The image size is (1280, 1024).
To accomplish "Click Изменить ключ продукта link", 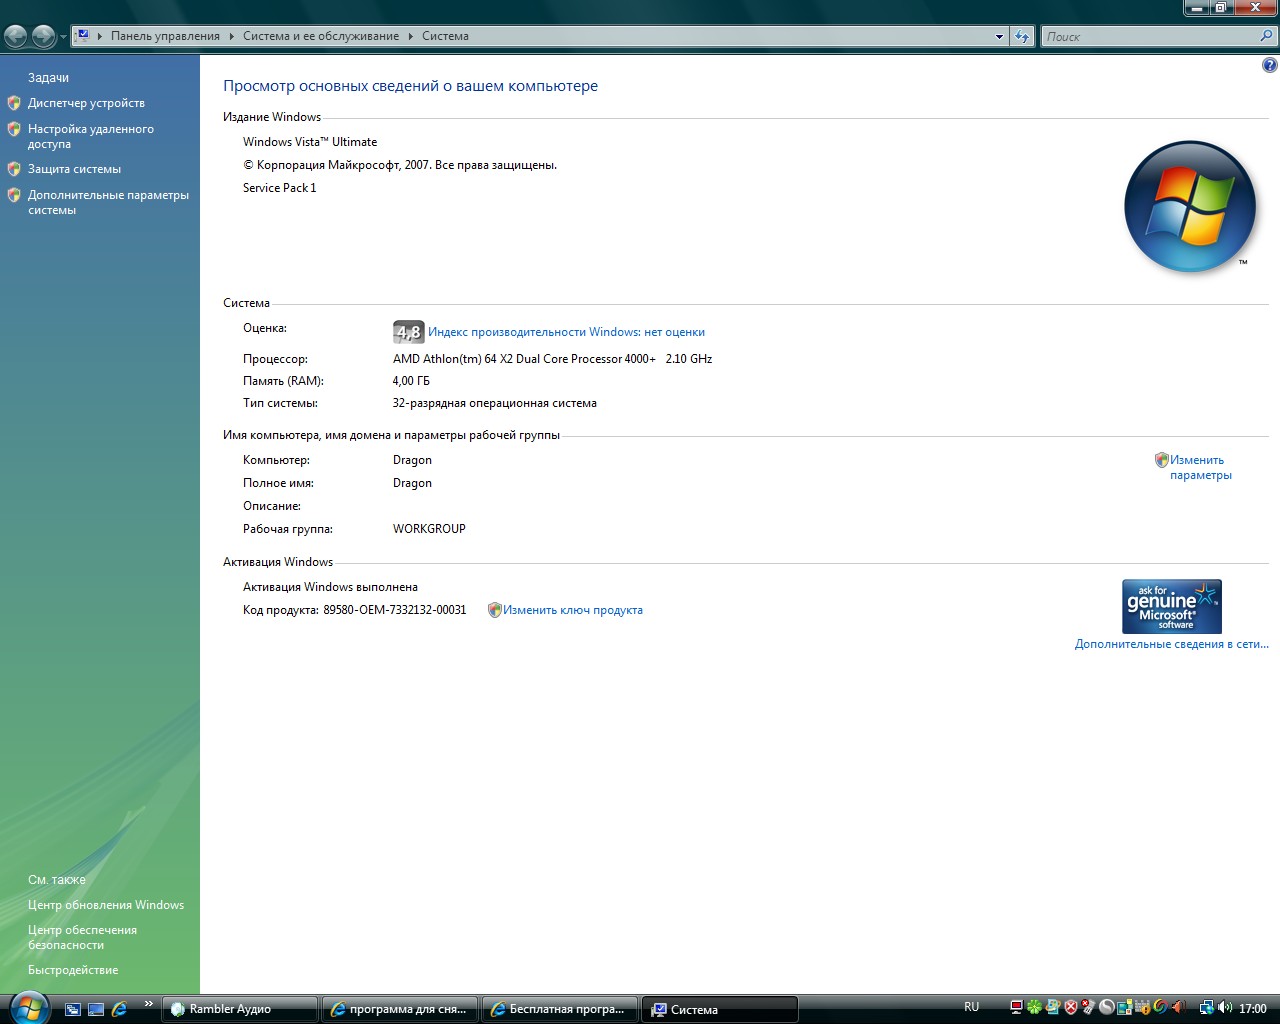I will [x=572, y=610].
